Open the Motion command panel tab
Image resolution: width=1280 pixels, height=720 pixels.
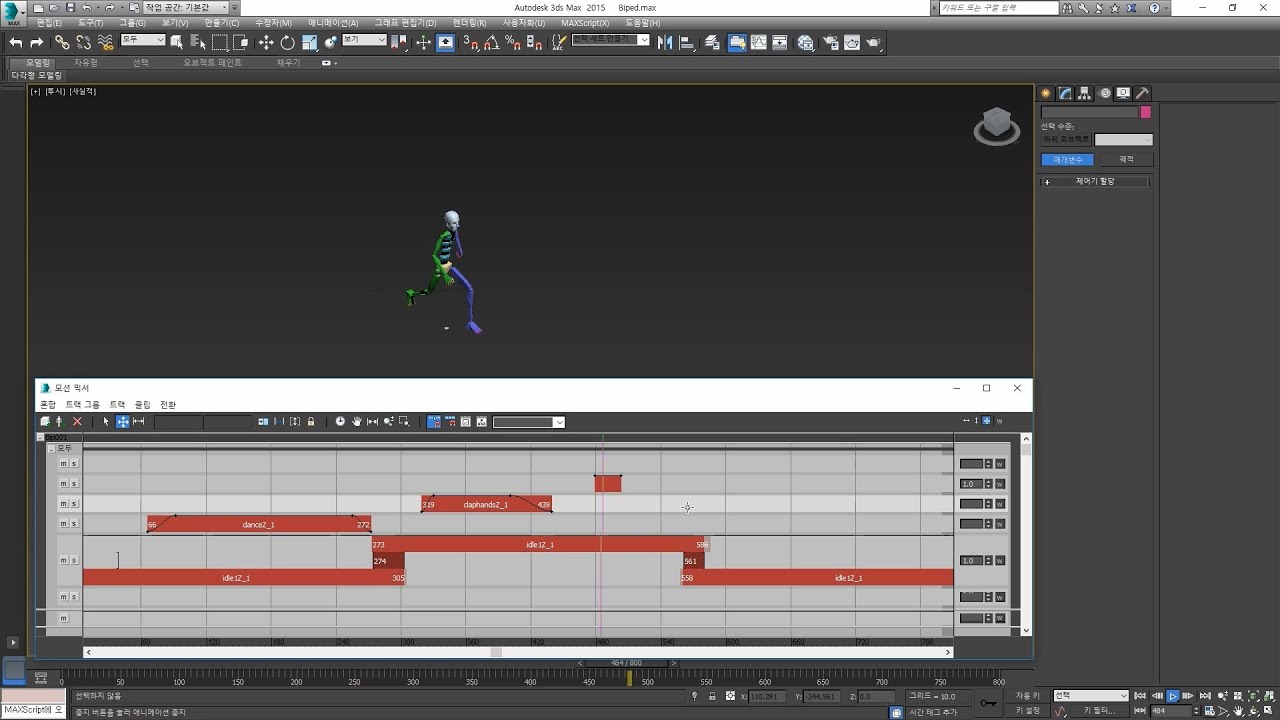pos(1105,93)
